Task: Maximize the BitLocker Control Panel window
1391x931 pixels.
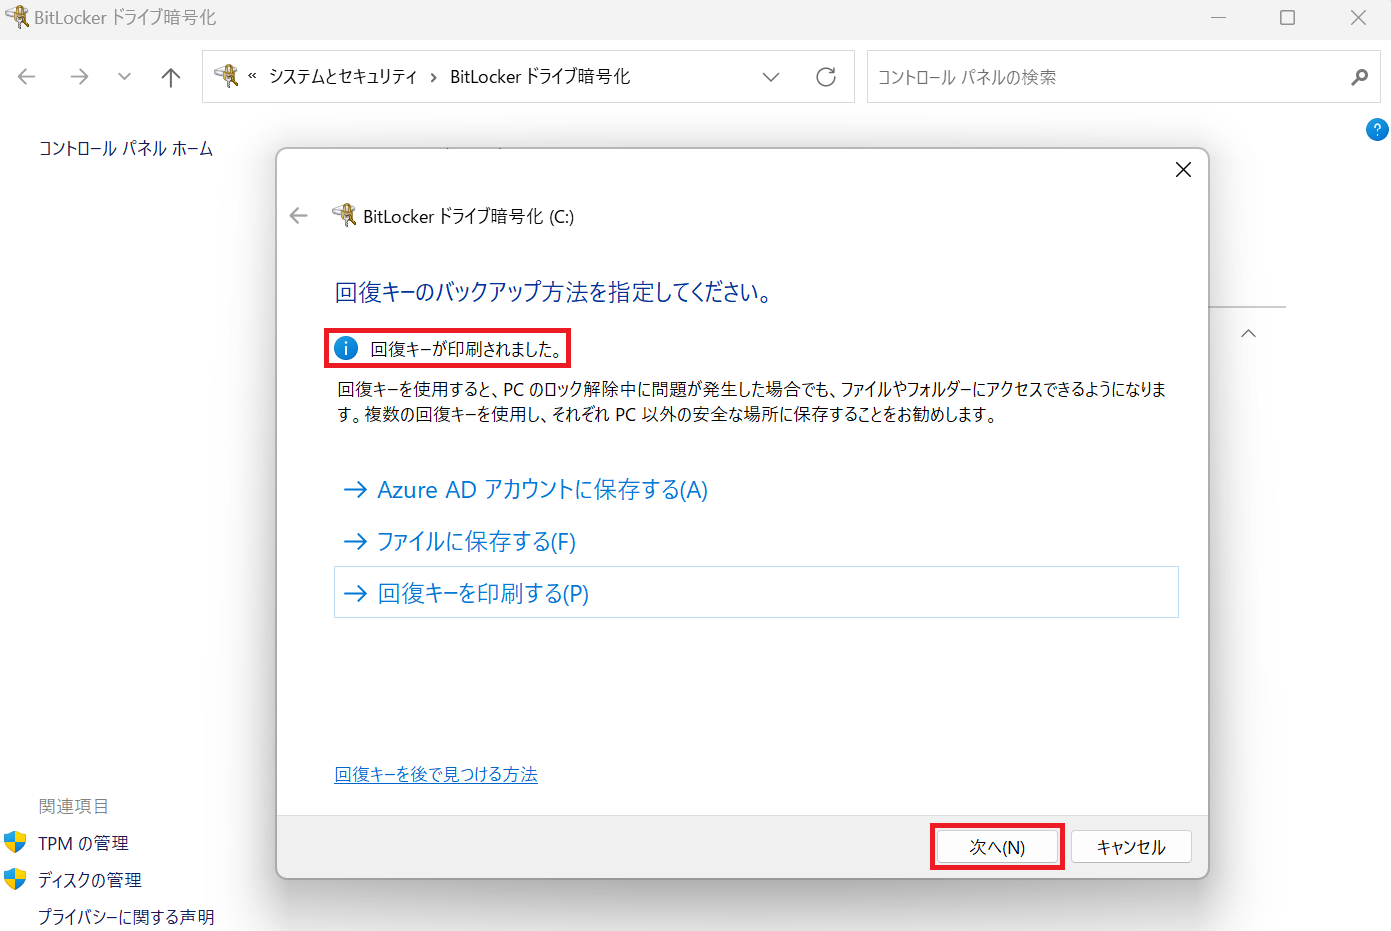Action: 1288,17
